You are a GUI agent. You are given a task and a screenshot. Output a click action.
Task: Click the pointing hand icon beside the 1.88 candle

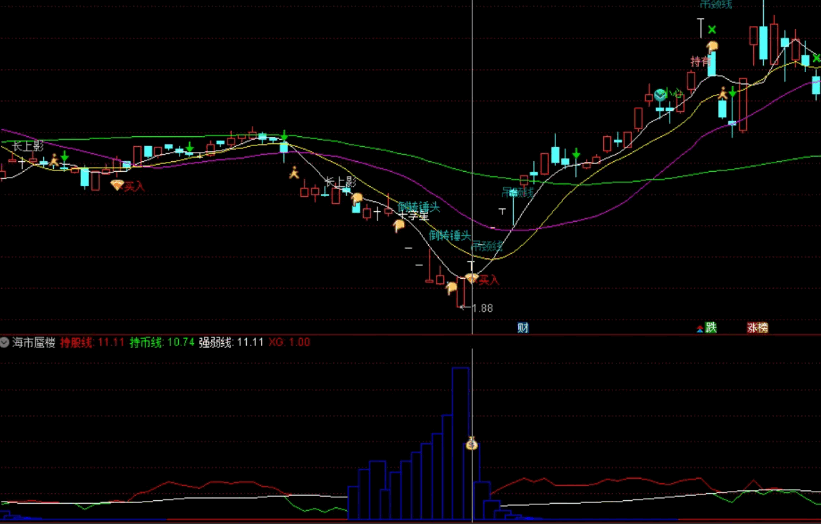[451, 288]
